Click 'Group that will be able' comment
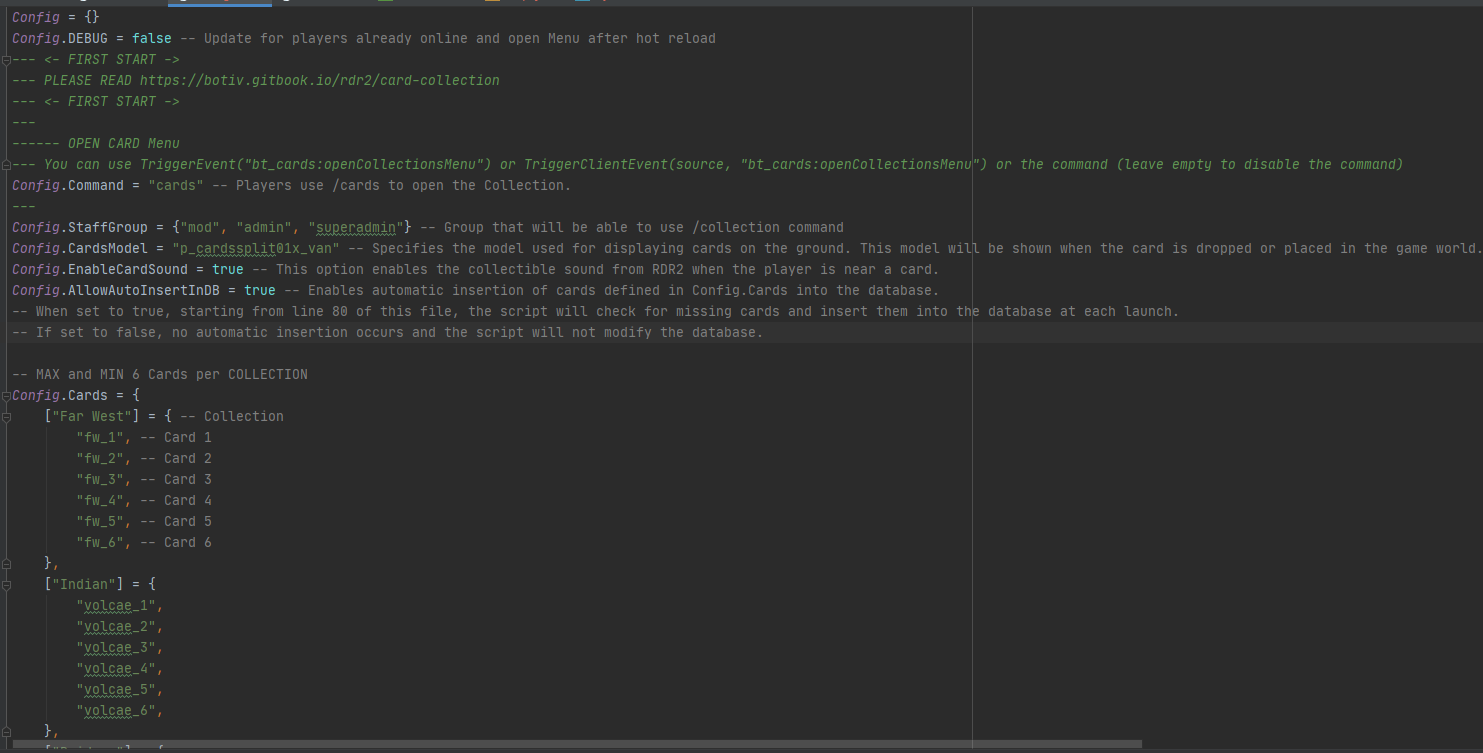Image resolution: width=1483 pixels, height=753 pixels. pyautogui.click(x=632, y=227)
